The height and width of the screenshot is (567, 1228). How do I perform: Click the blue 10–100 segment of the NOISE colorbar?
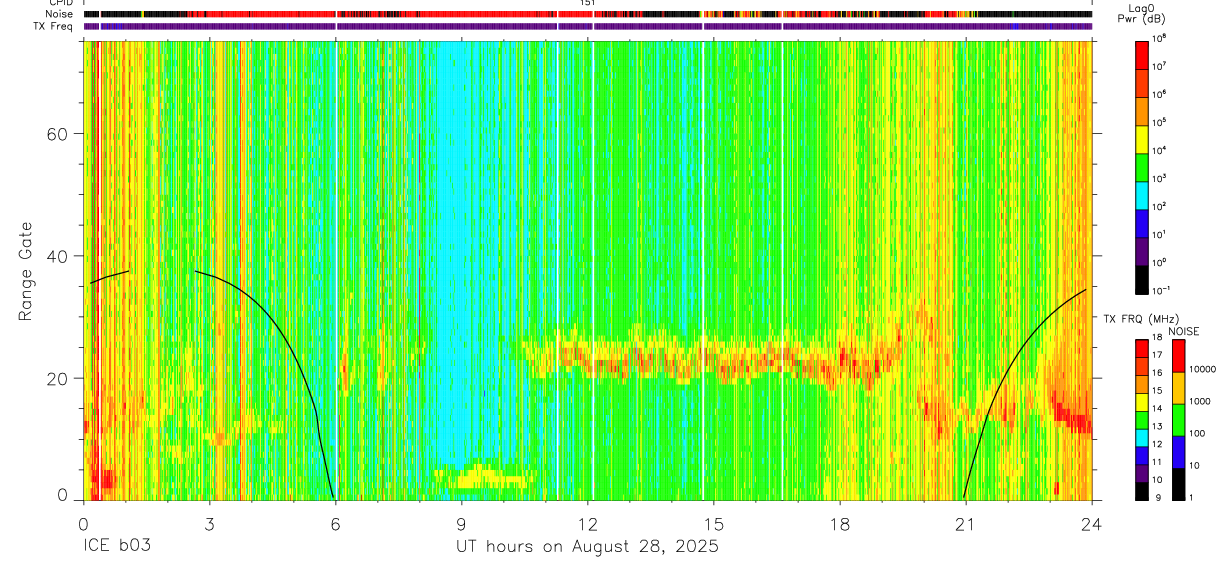click(x=1178, y=452)
